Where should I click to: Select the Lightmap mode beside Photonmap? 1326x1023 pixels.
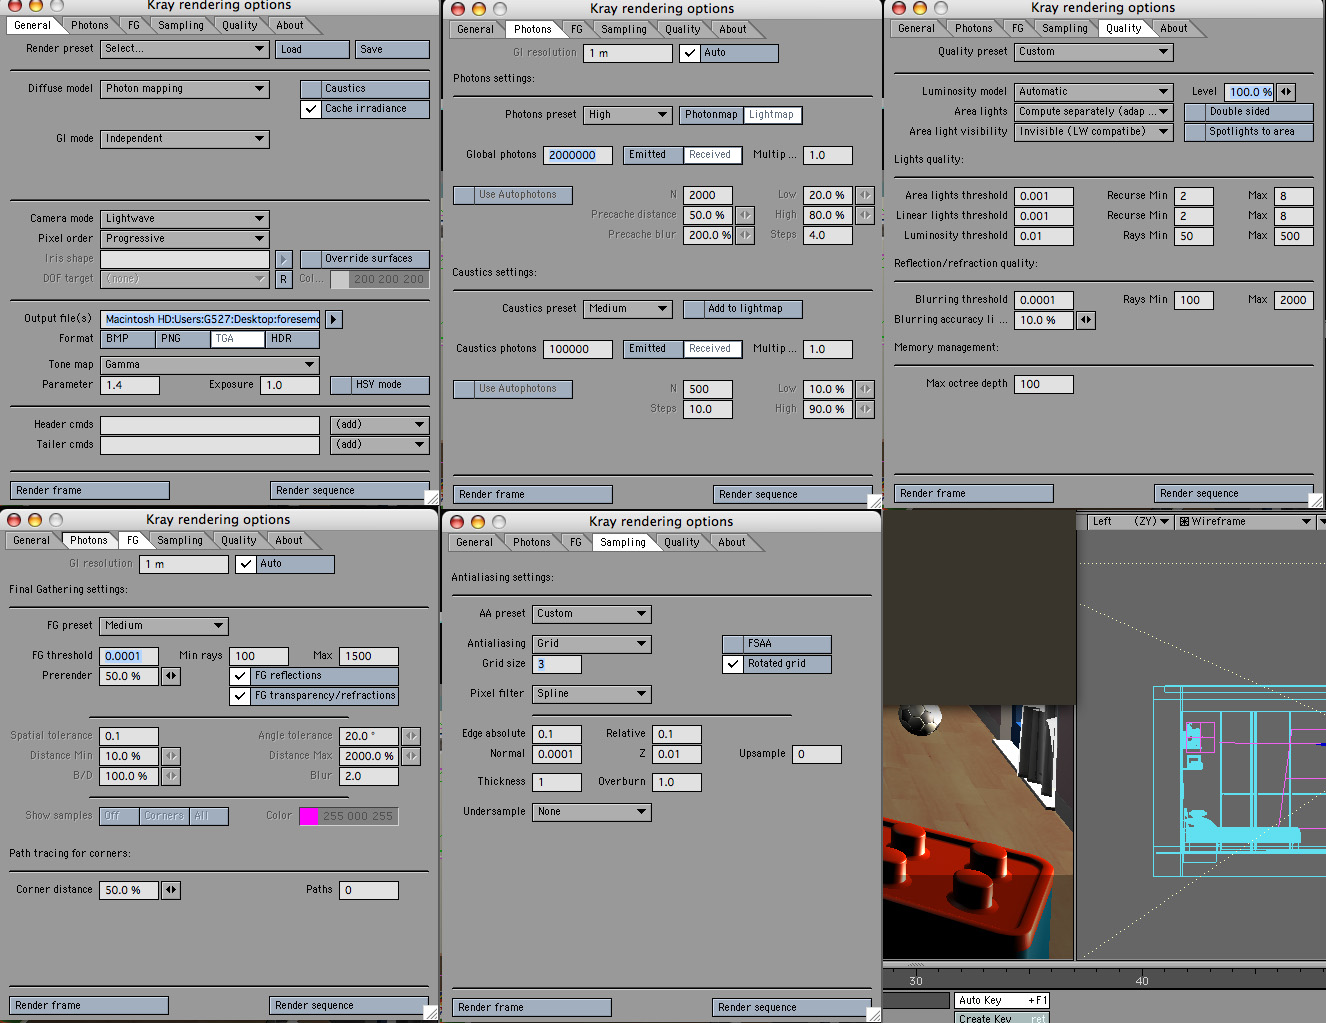[772, 115]
